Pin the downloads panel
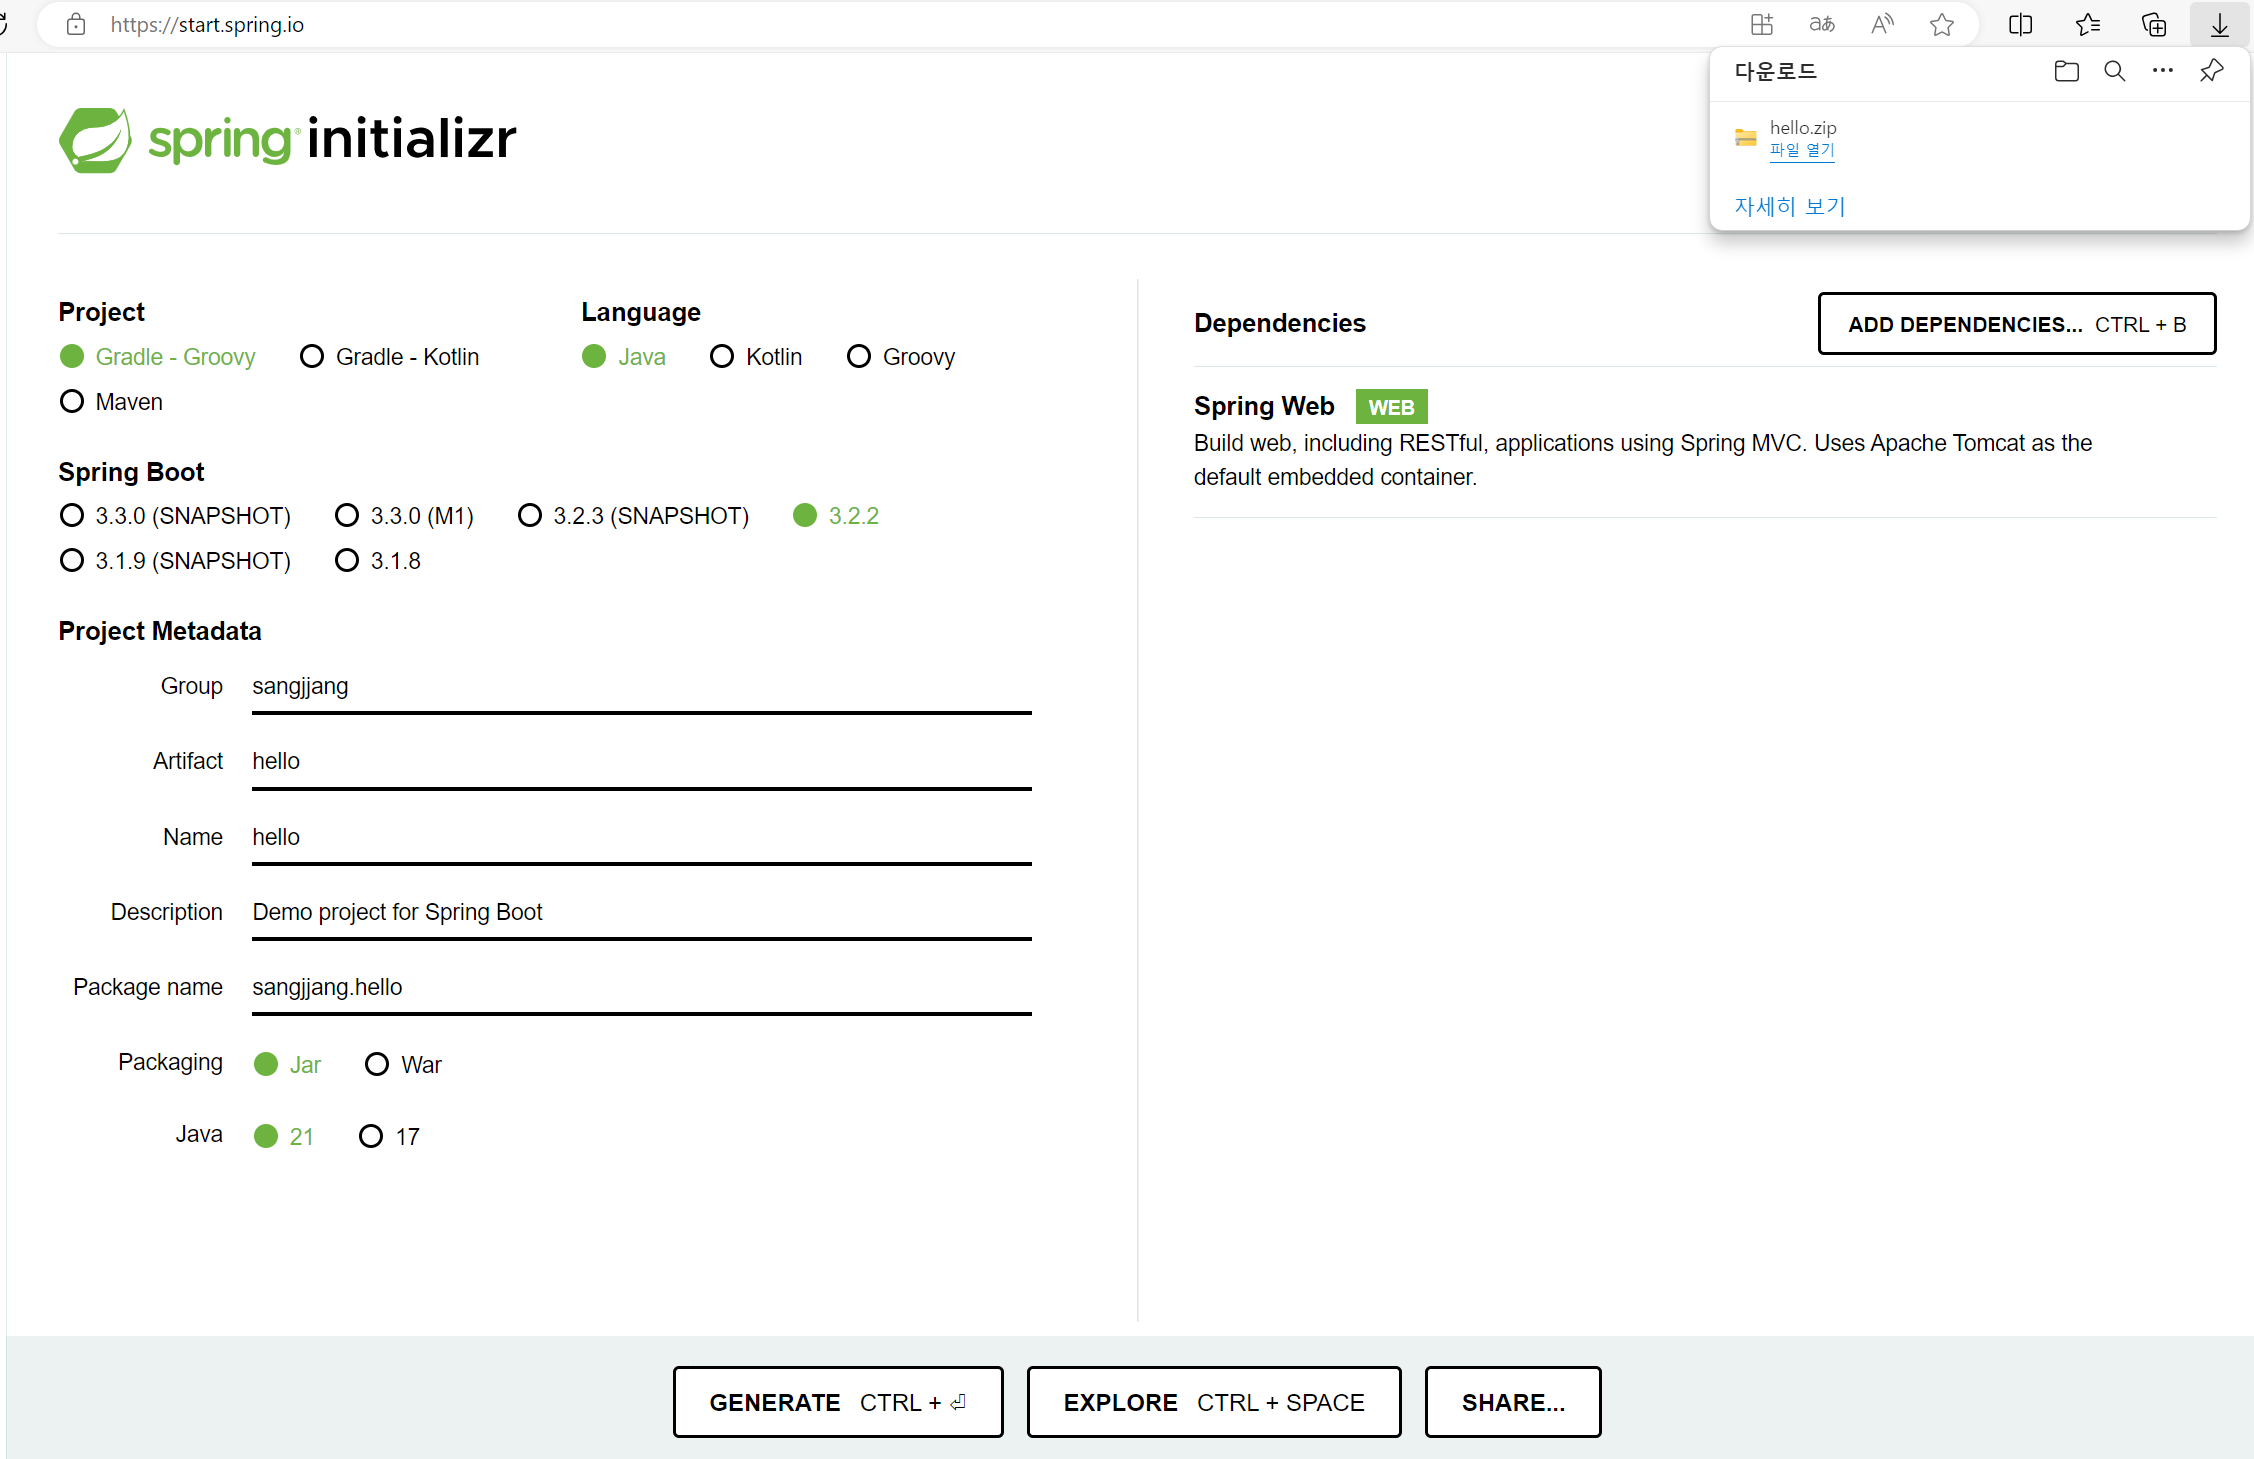The image size is (2254, 1459). (x=2211, y=71)
